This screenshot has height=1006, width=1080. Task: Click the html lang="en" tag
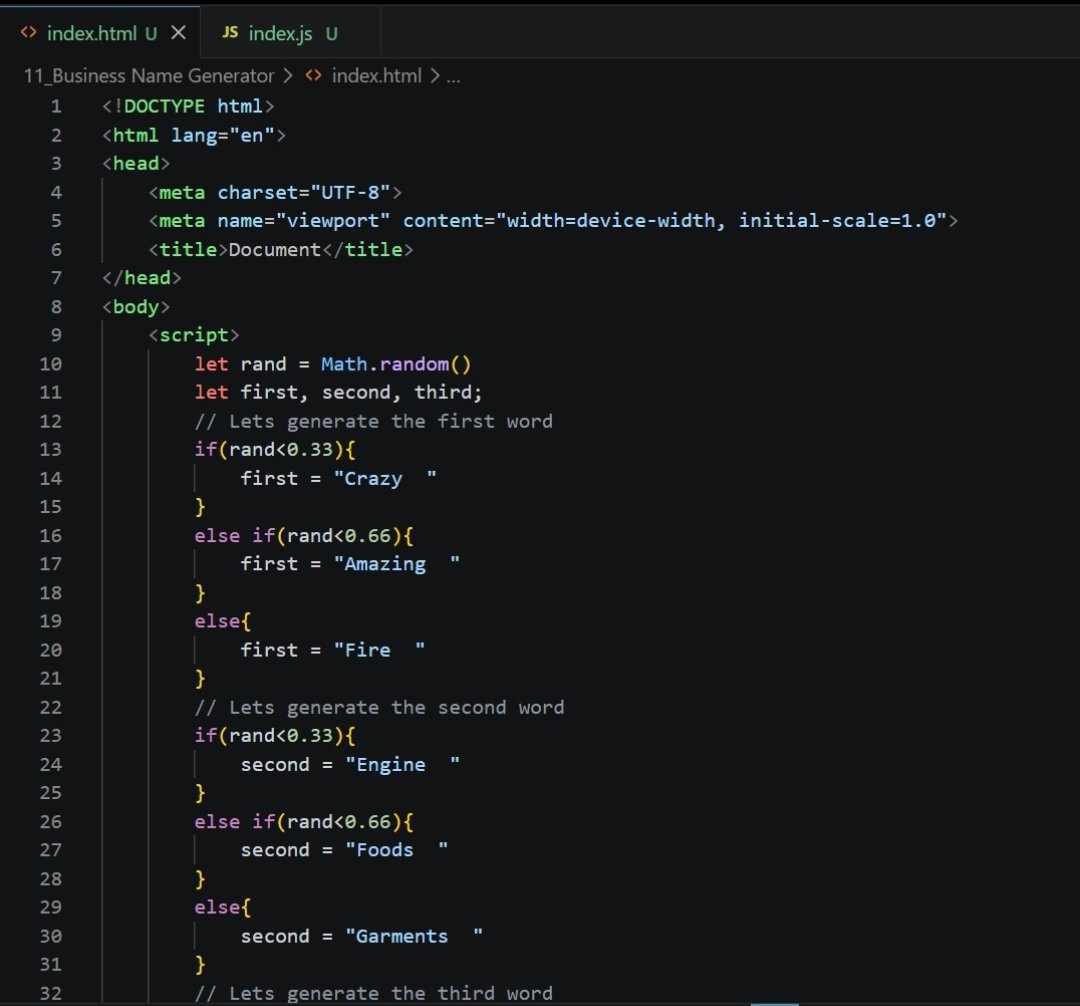click(x=194, y=135)
